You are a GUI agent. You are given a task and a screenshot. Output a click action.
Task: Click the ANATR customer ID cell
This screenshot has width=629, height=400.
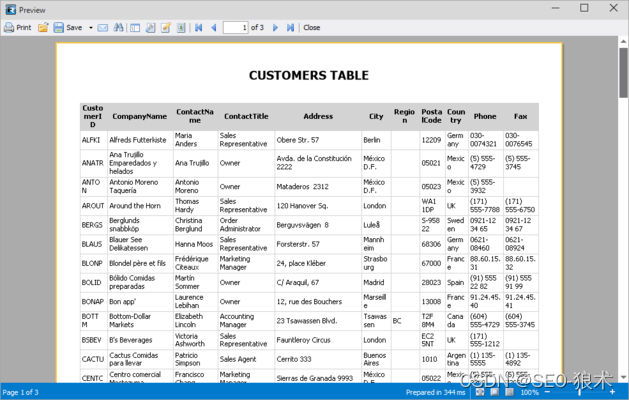coord(93,163)
